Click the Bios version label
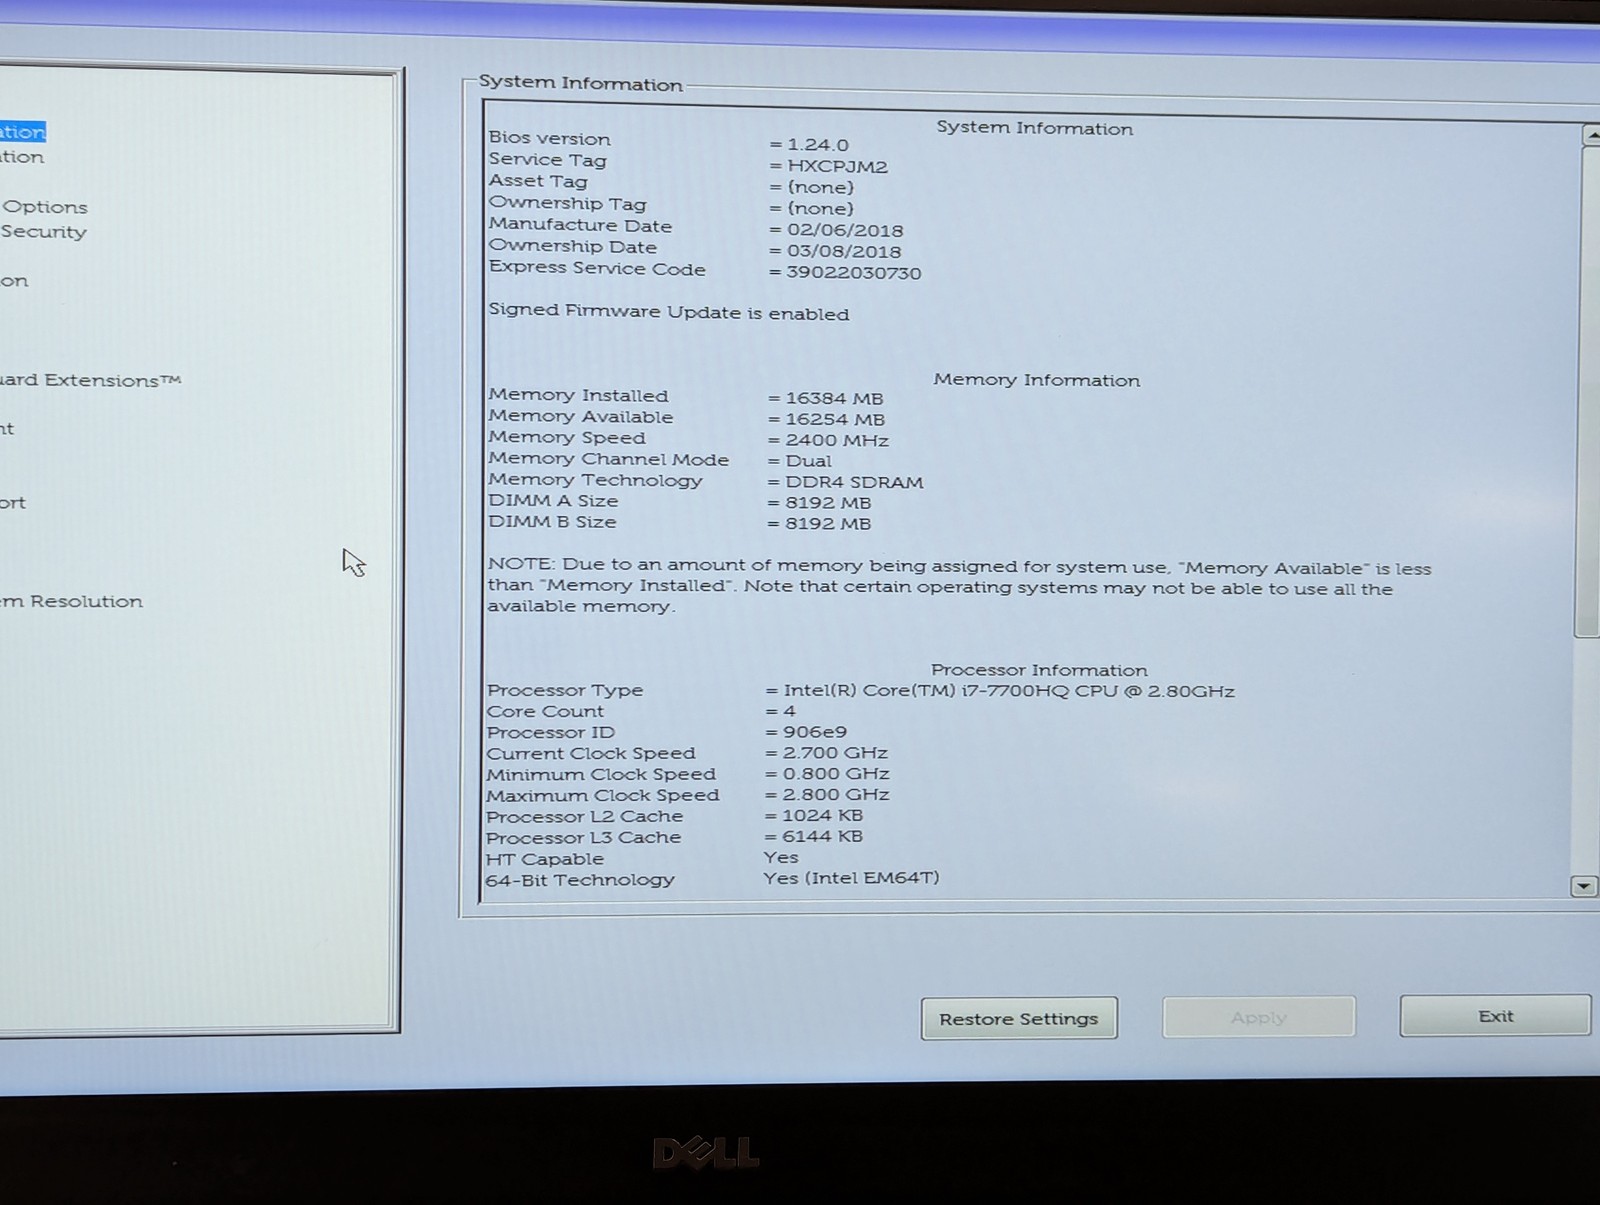 click(549, 138)
